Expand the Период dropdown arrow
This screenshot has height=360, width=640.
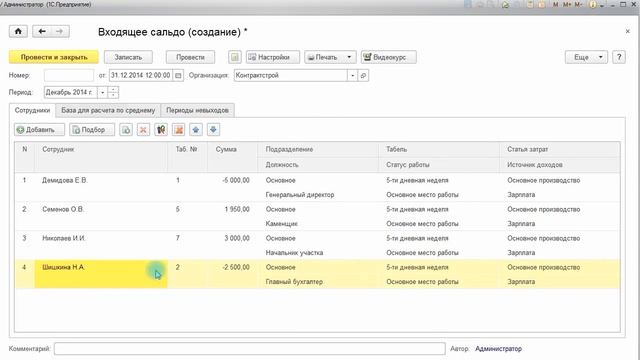(102, 93)
